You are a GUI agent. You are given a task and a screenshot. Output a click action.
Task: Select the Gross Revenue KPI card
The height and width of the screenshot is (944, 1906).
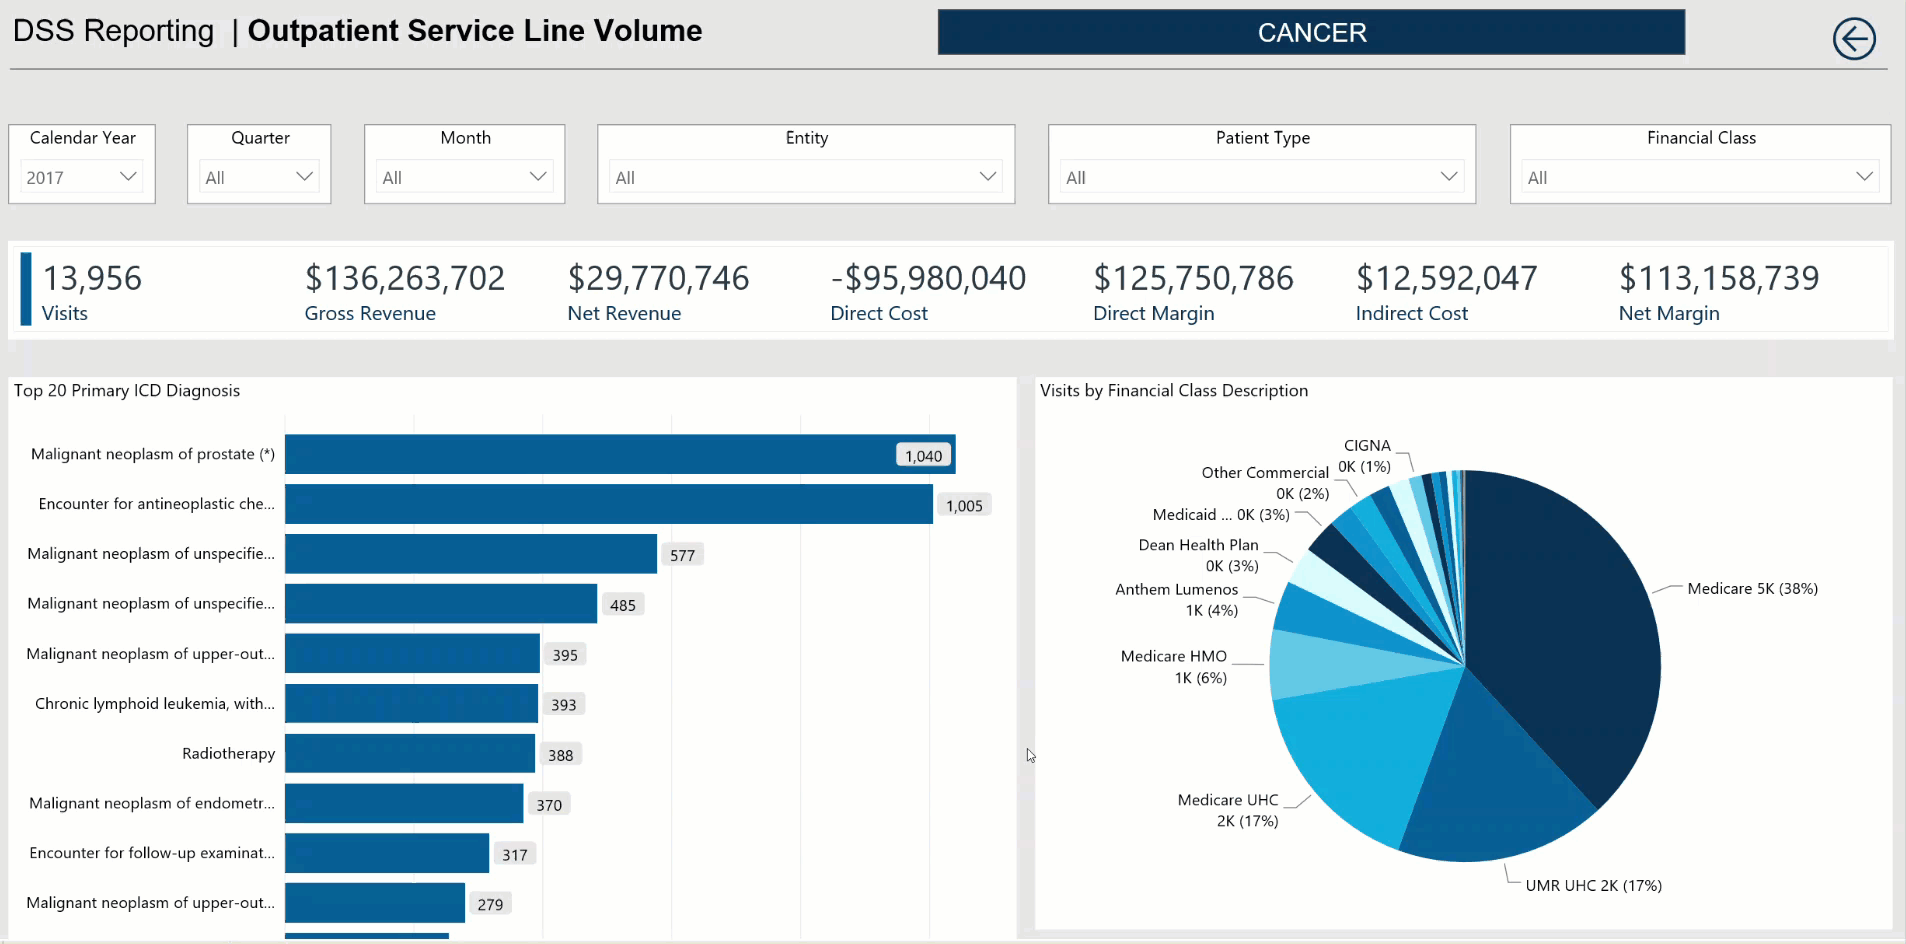tap(405, 291)
